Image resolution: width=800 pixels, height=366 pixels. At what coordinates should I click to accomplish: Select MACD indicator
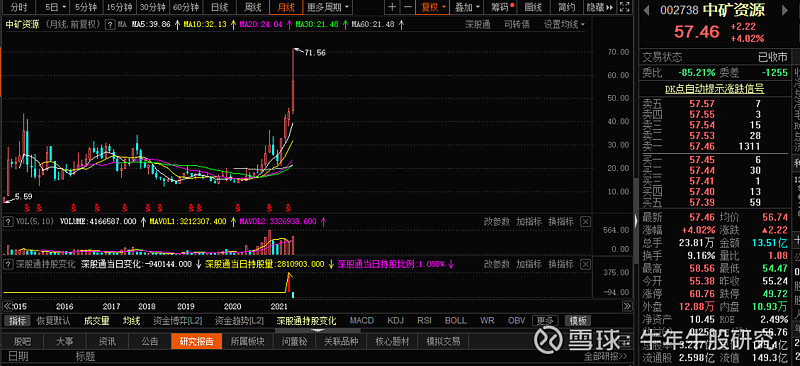click(362, 321)
